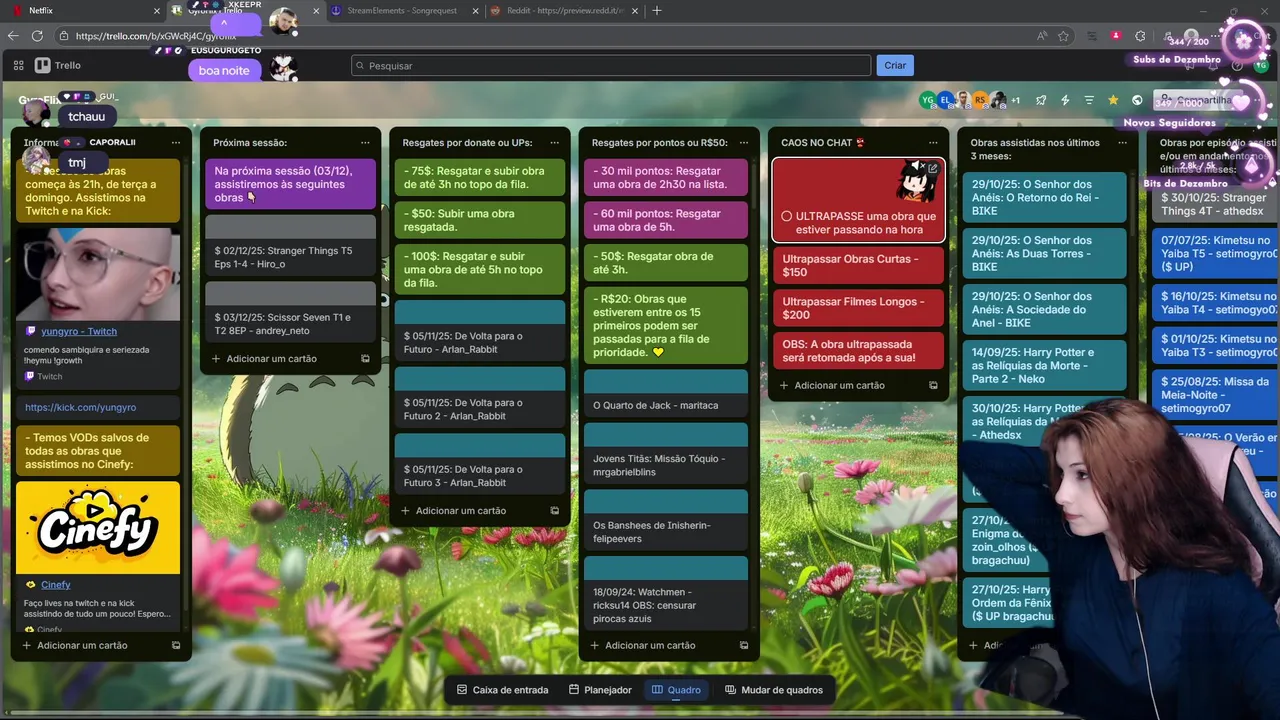
Task: Open the list menu for CAOS NO CHAT
Action: point(933,143)
